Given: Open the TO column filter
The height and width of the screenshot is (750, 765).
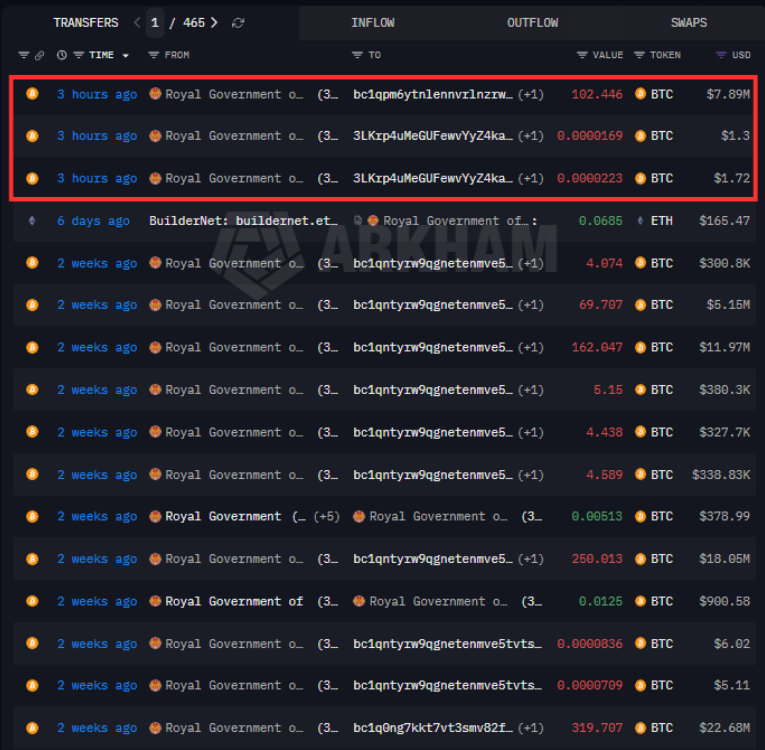Looking at the screenshot, I should (x=357, y=55).
